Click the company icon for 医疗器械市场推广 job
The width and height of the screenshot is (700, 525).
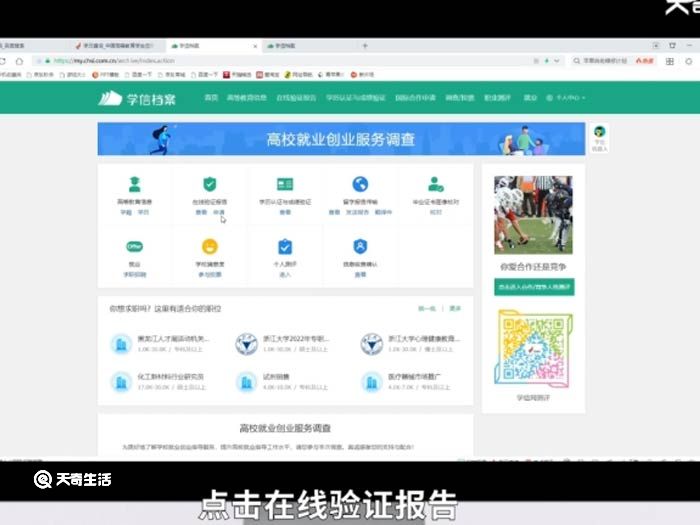[371, 382]
